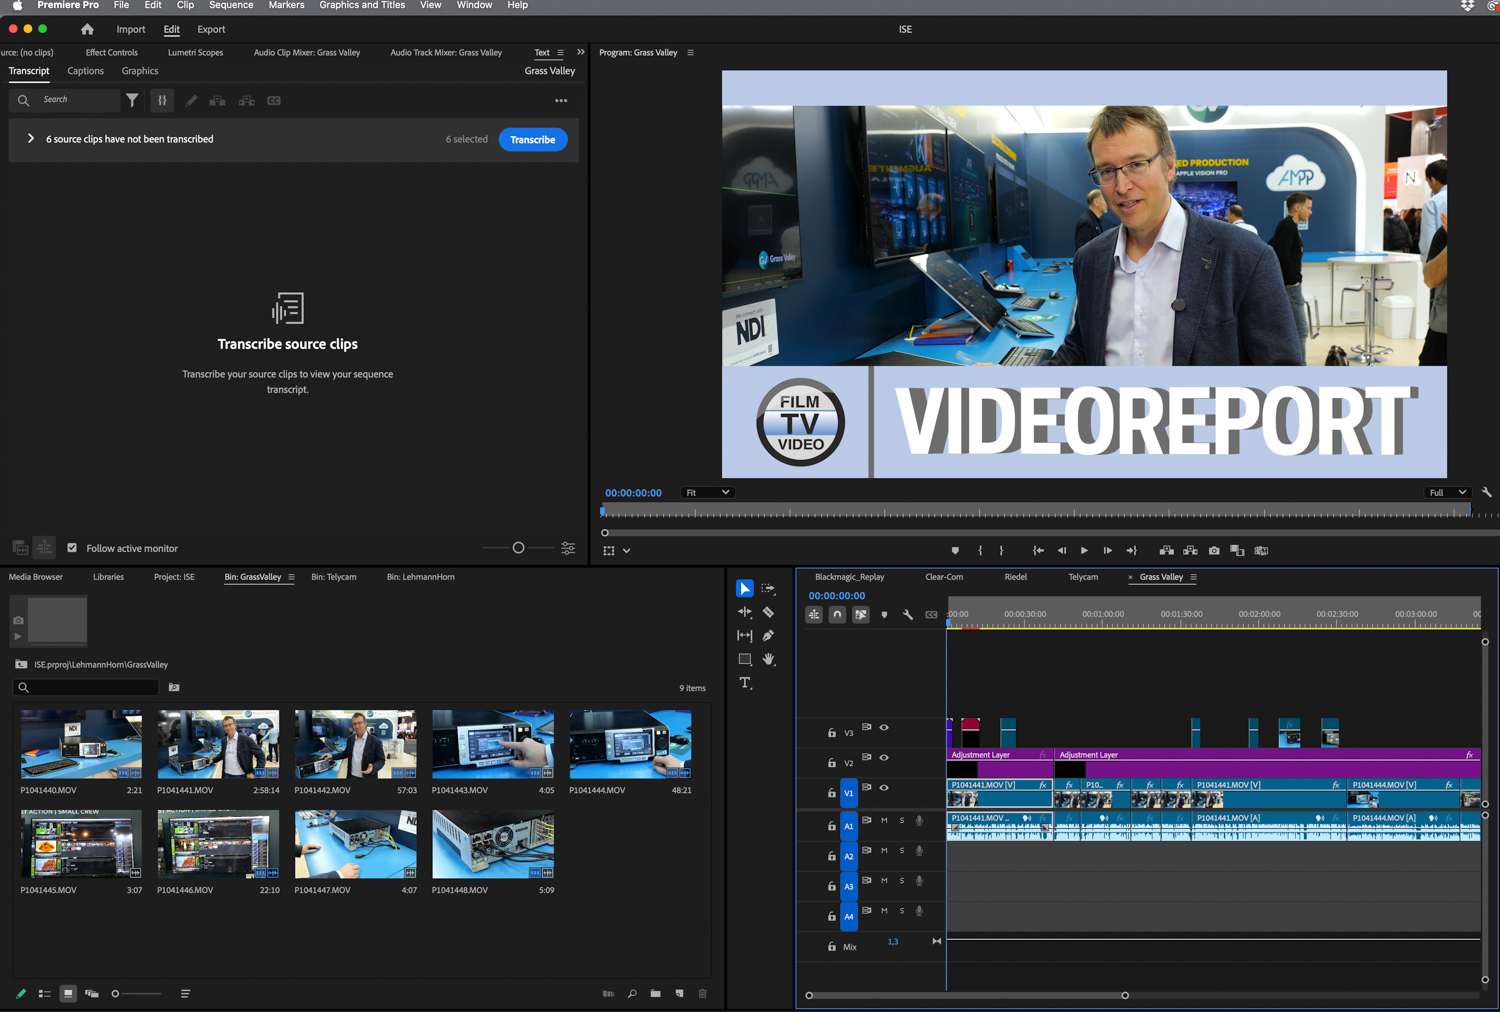Screen dimensions: 1500x1012
Task: Toggle closed captions track display in timeline
Action: (x=931, y=615)
